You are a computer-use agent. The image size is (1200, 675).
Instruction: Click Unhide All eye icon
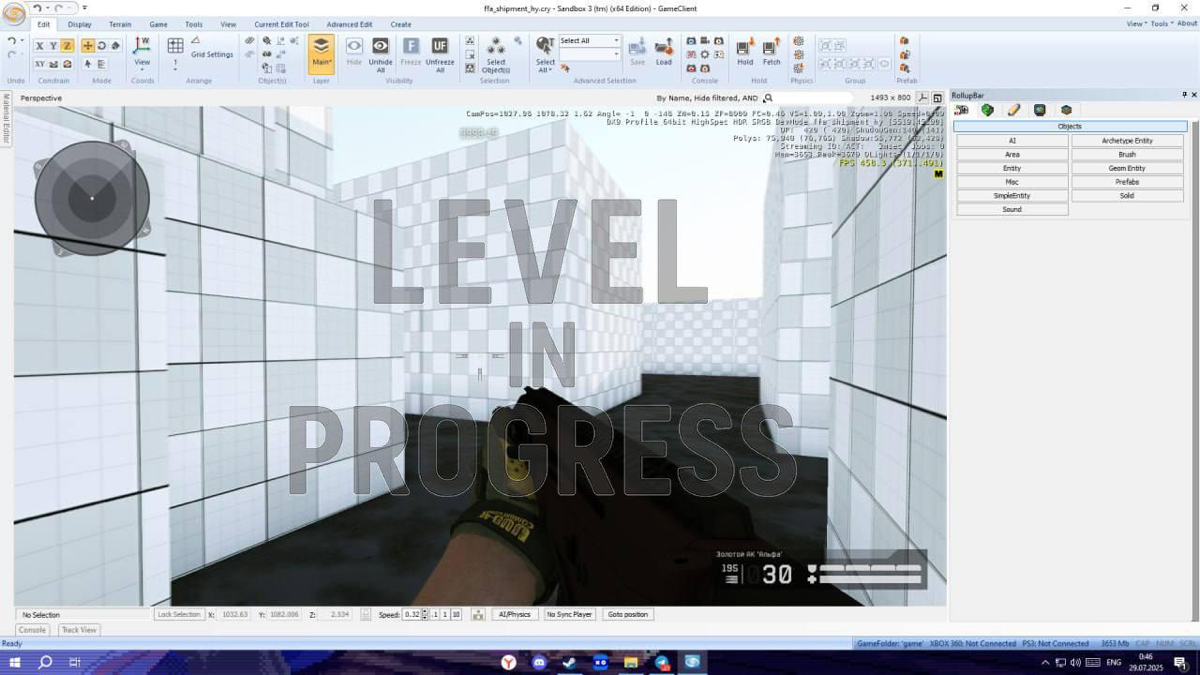coord(381,46)
